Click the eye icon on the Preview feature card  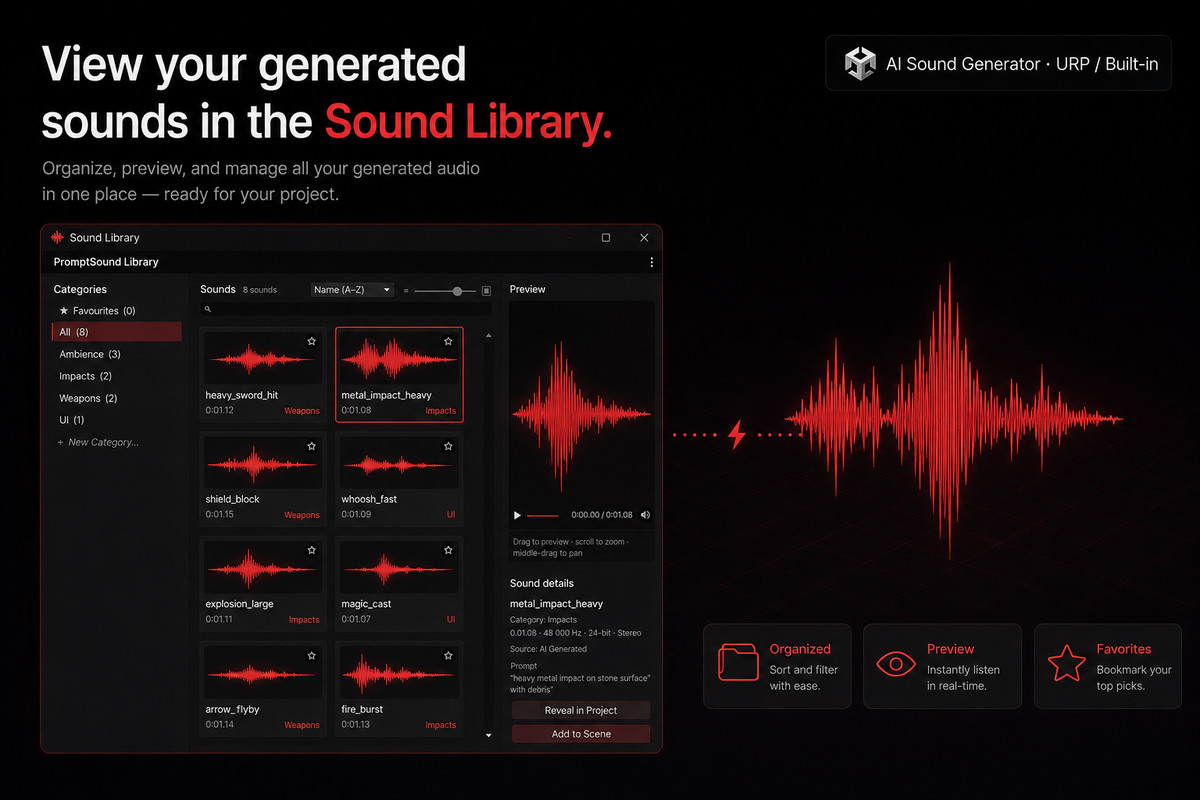click(x=895, y=665)
